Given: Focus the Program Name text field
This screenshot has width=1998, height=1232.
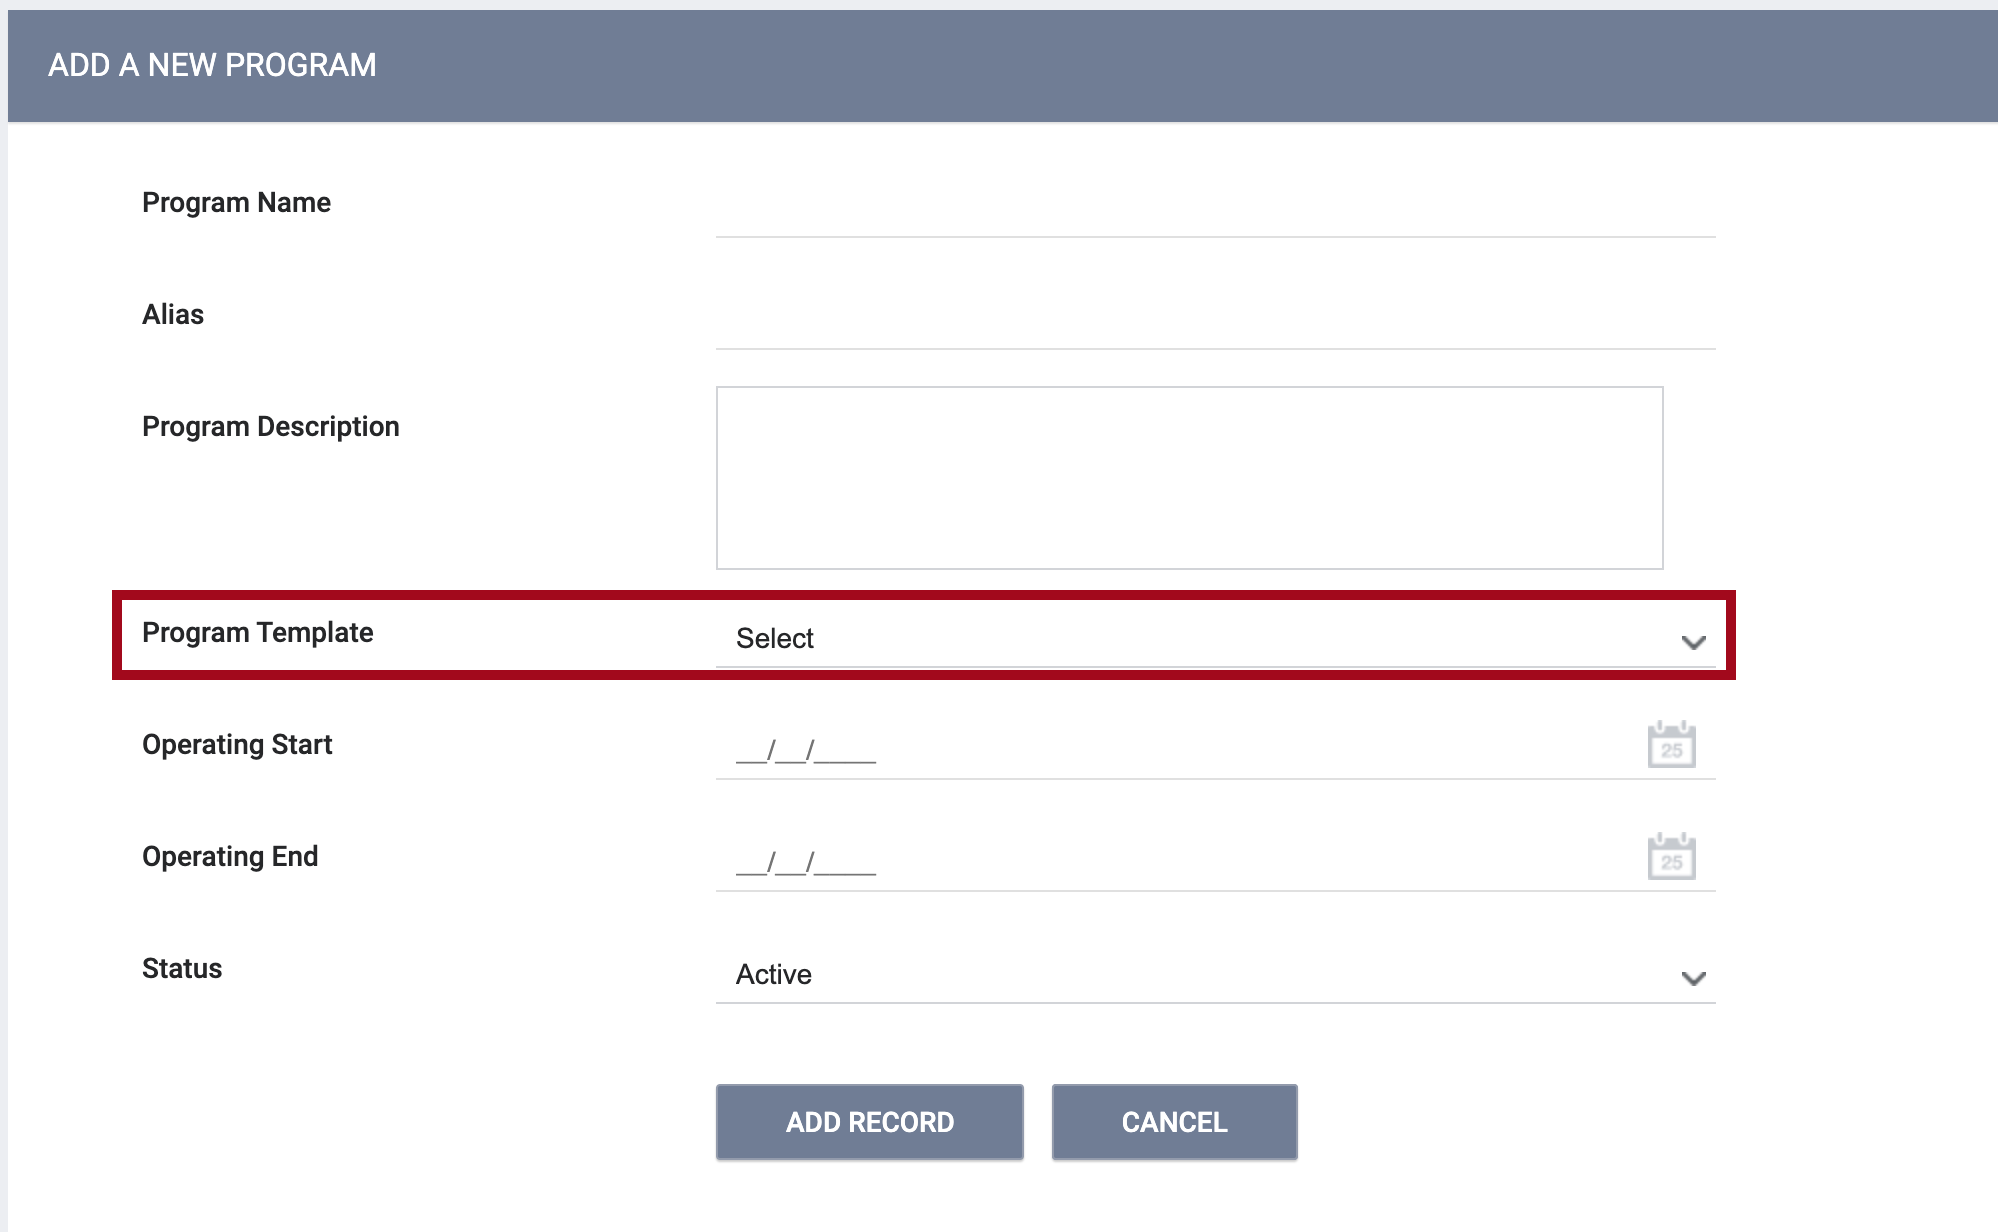Looking at the screenshot, I should (1215, 212).
